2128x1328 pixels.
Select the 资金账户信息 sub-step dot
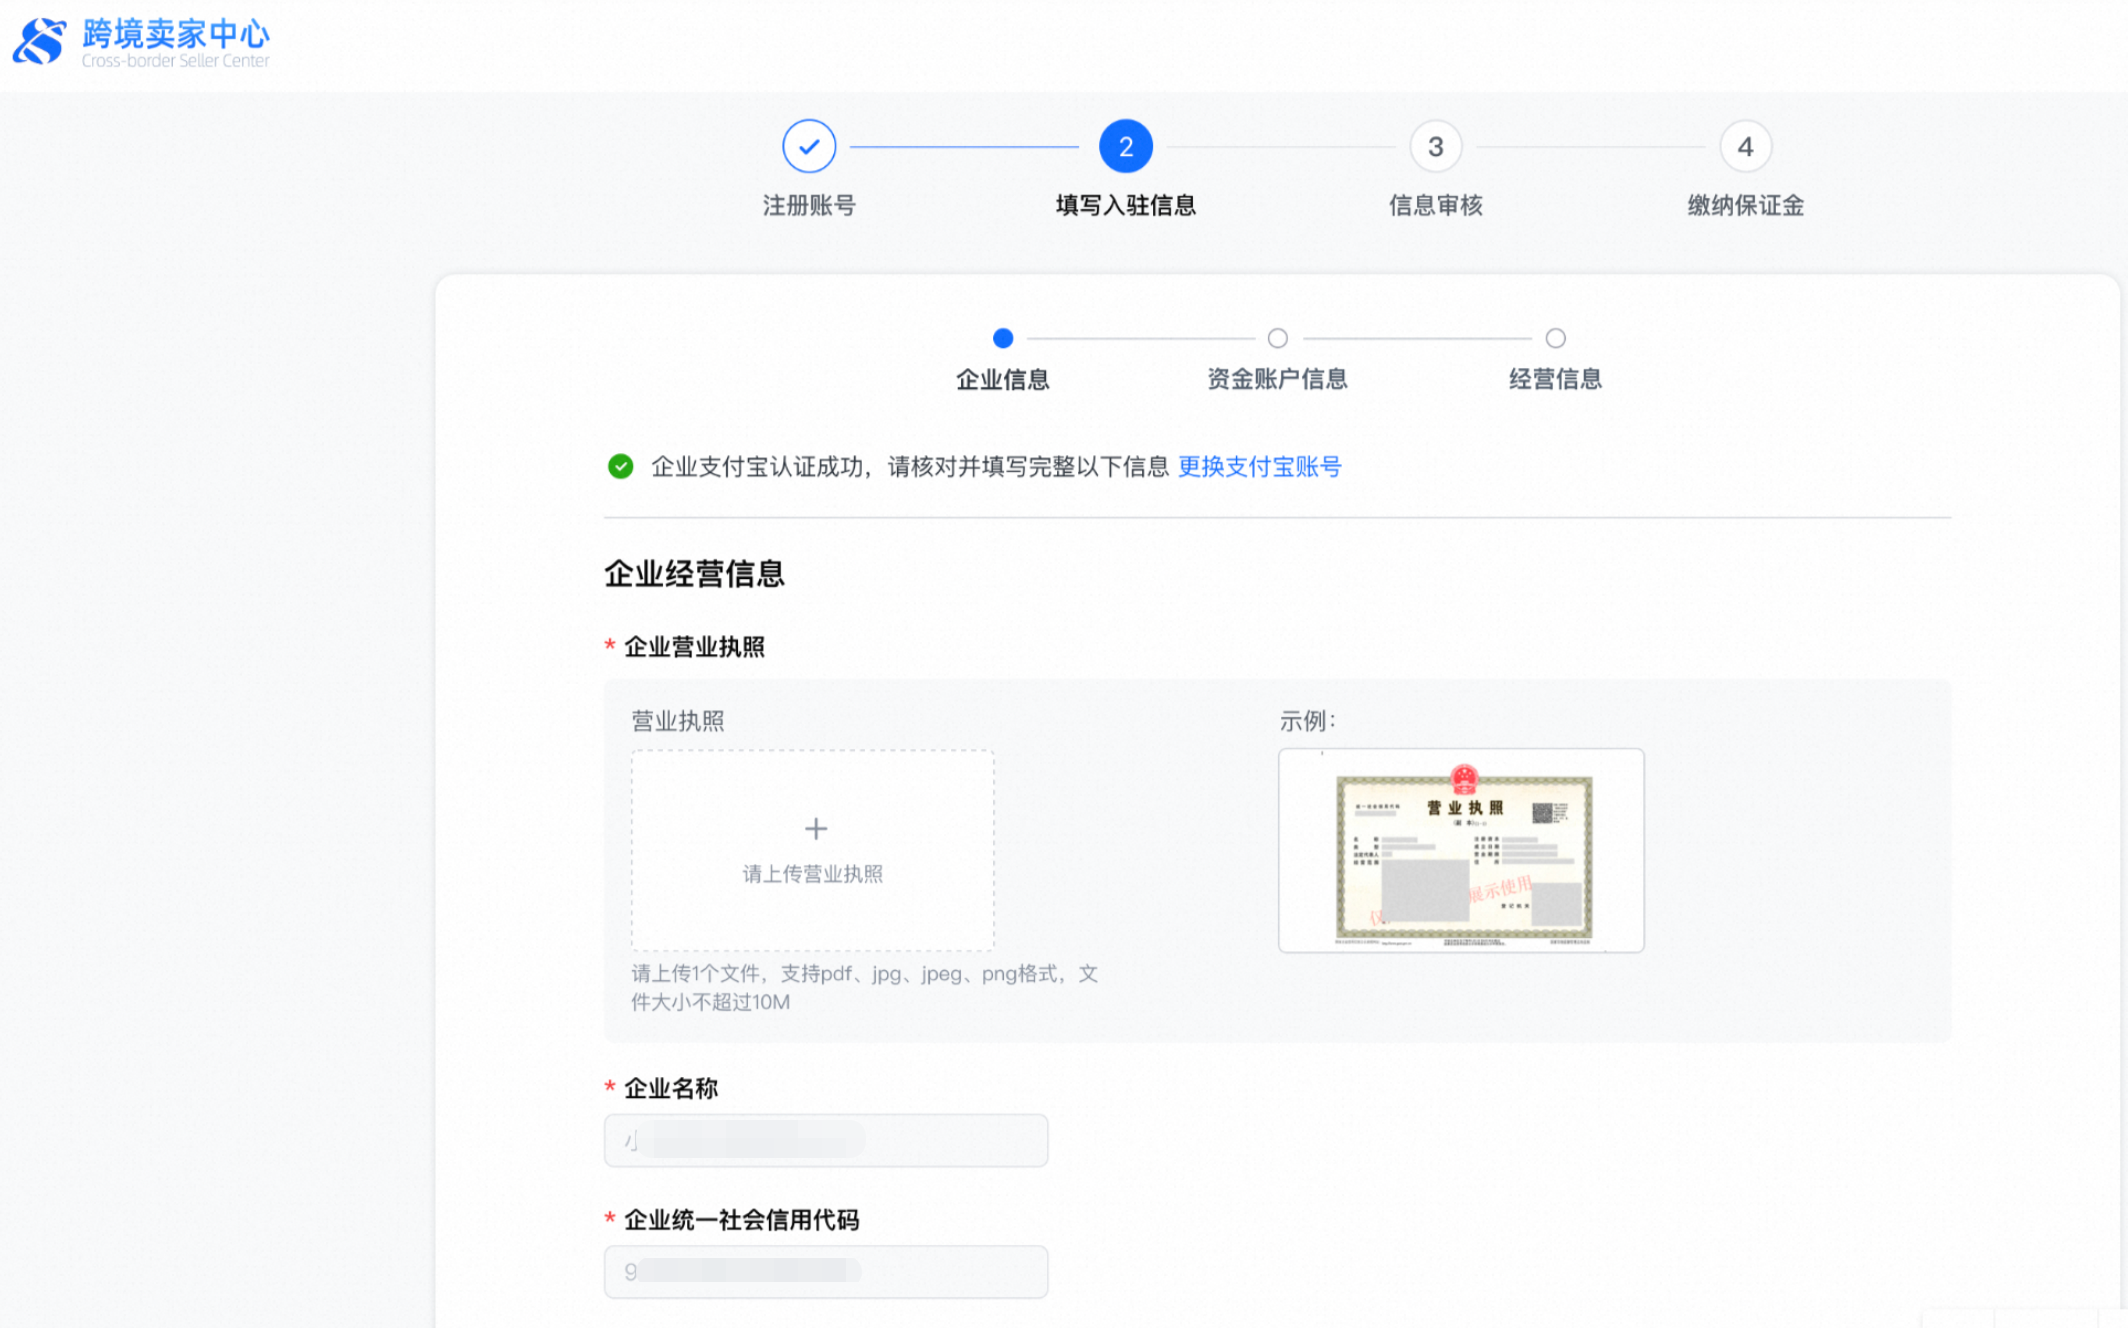pyautogui.click(x=1277, y=338)
